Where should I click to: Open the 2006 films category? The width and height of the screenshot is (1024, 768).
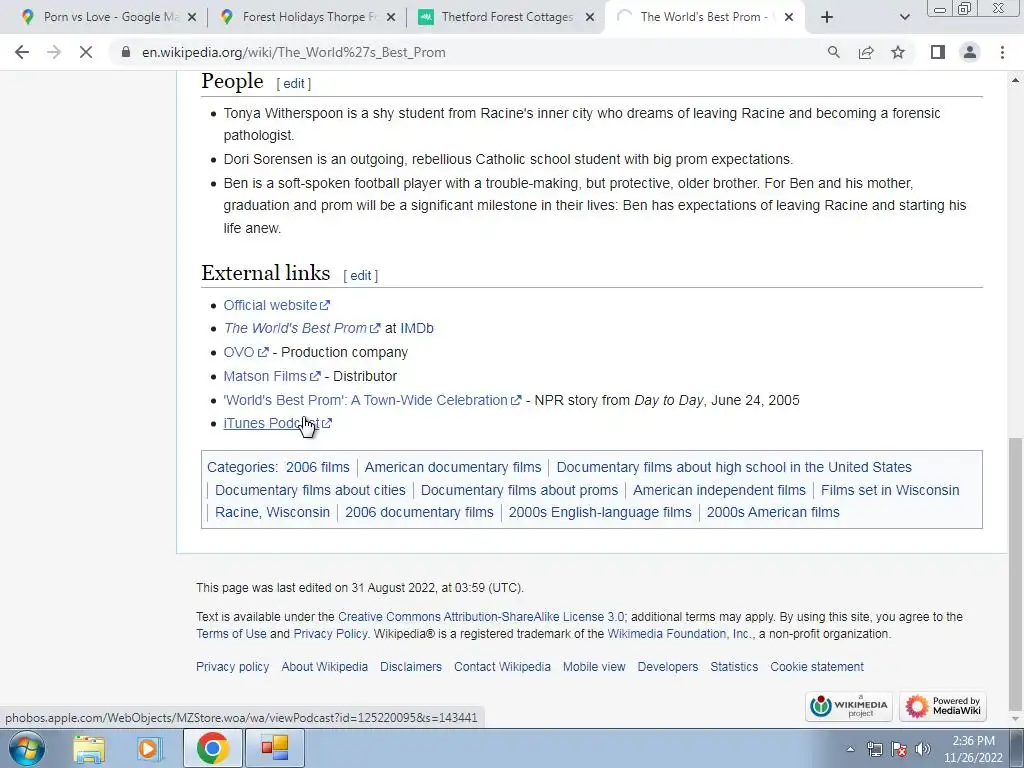[317, 467]
